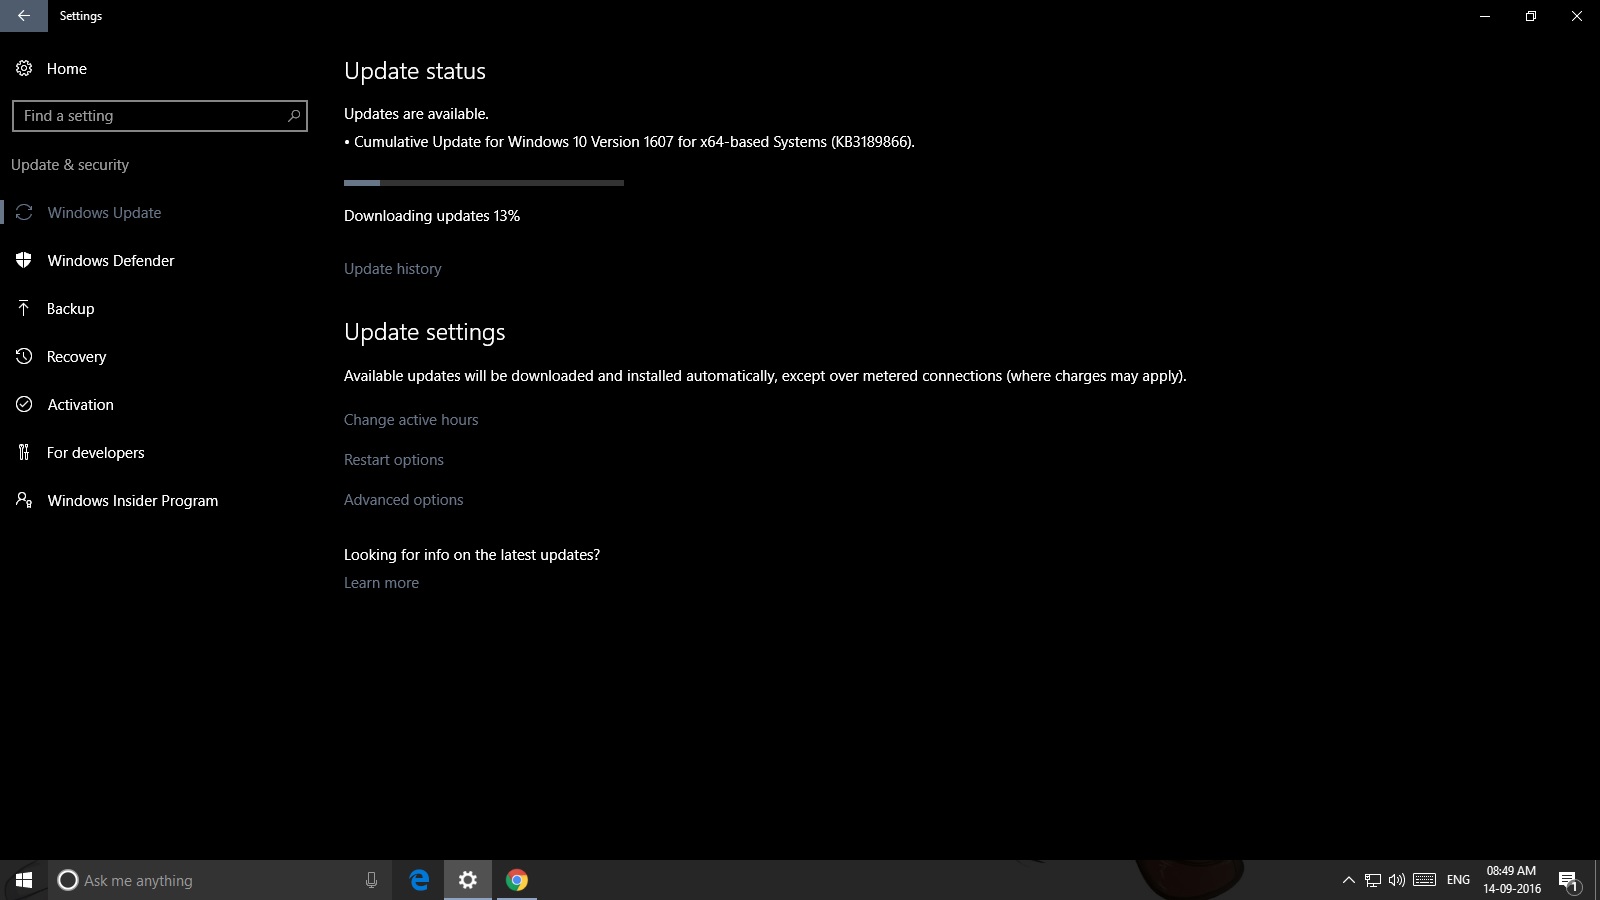This screenshot has width=1600, height=900.
Task: Select the Activation checkmark circle icon
Action: point(24,404)
